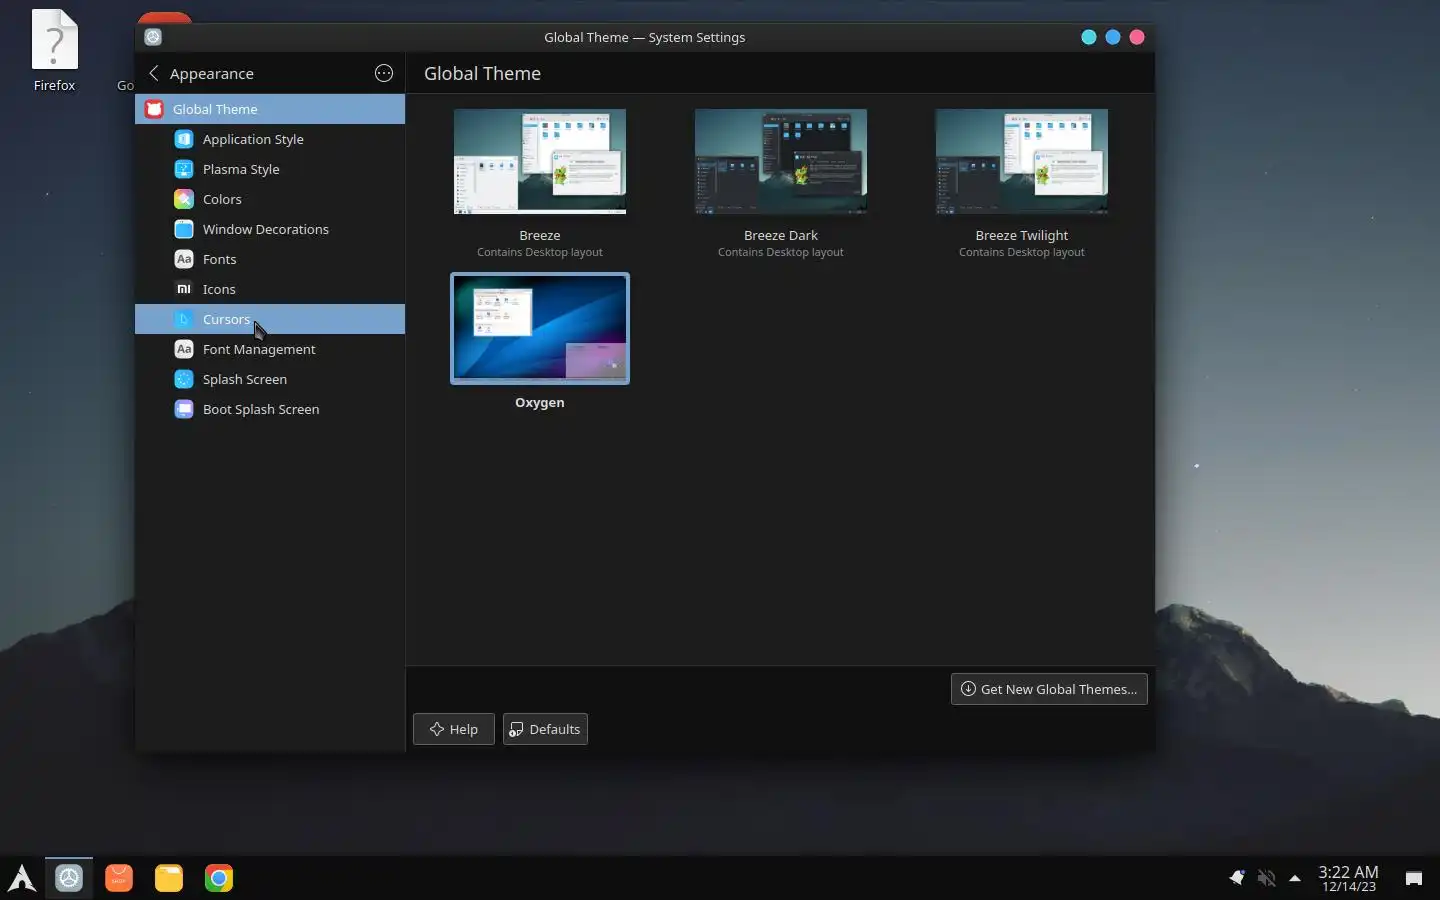The width and height of the screenshot is (1440, 900).
Task: Click the muted volume tray icon
Action: tap(1266, 878)
